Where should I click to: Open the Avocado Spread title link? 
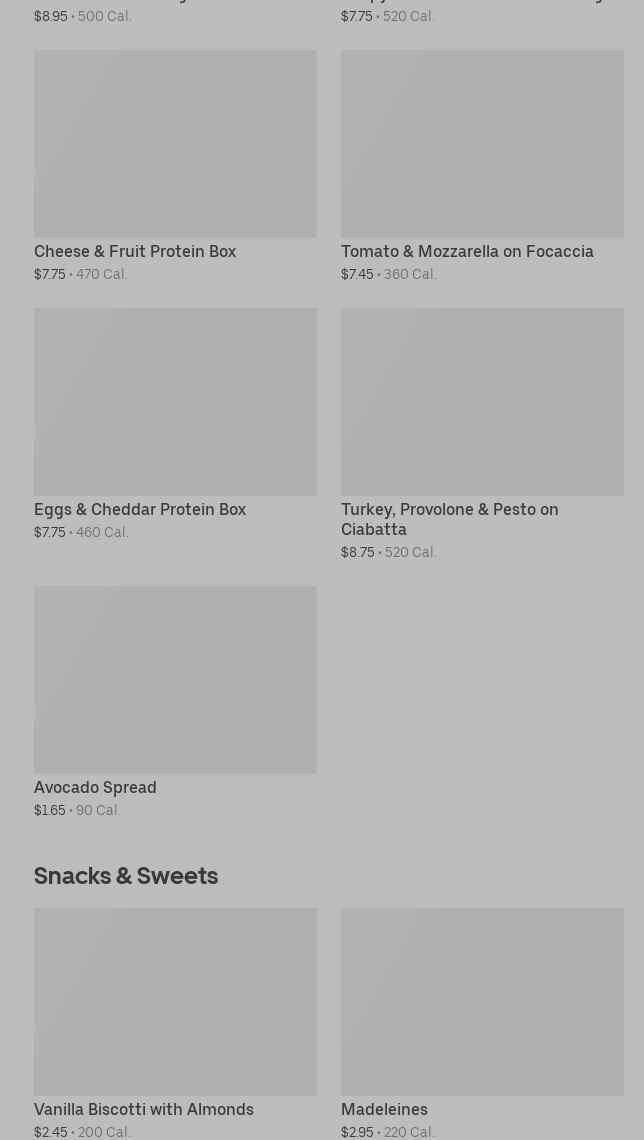(x=95, y=788)
